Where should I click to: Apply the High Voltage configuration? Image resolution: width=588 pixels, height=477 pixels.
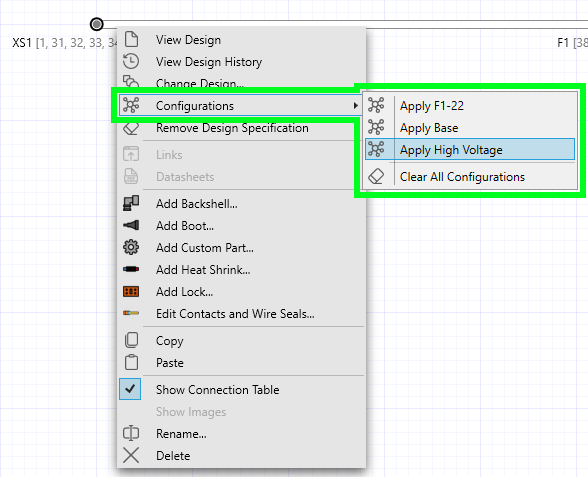[x=470, y=149]
